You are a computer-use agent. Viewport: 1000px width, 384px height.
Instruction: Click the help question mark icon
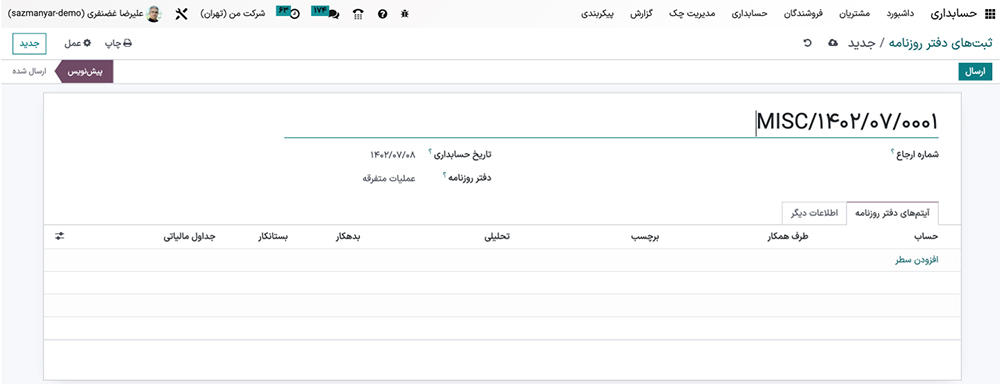tap(383, 13)
